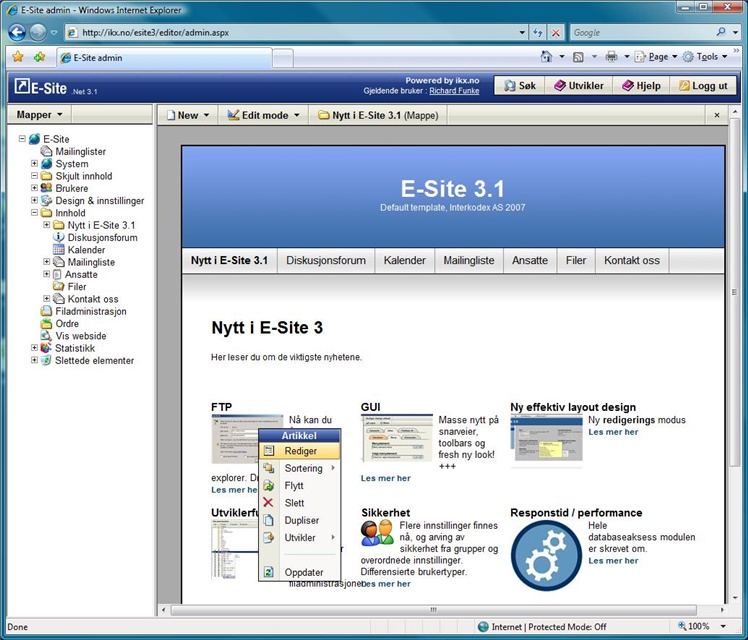Open the zoom level 100% dropdown
The height and width of the screenshot is (640, 748).
723,626
